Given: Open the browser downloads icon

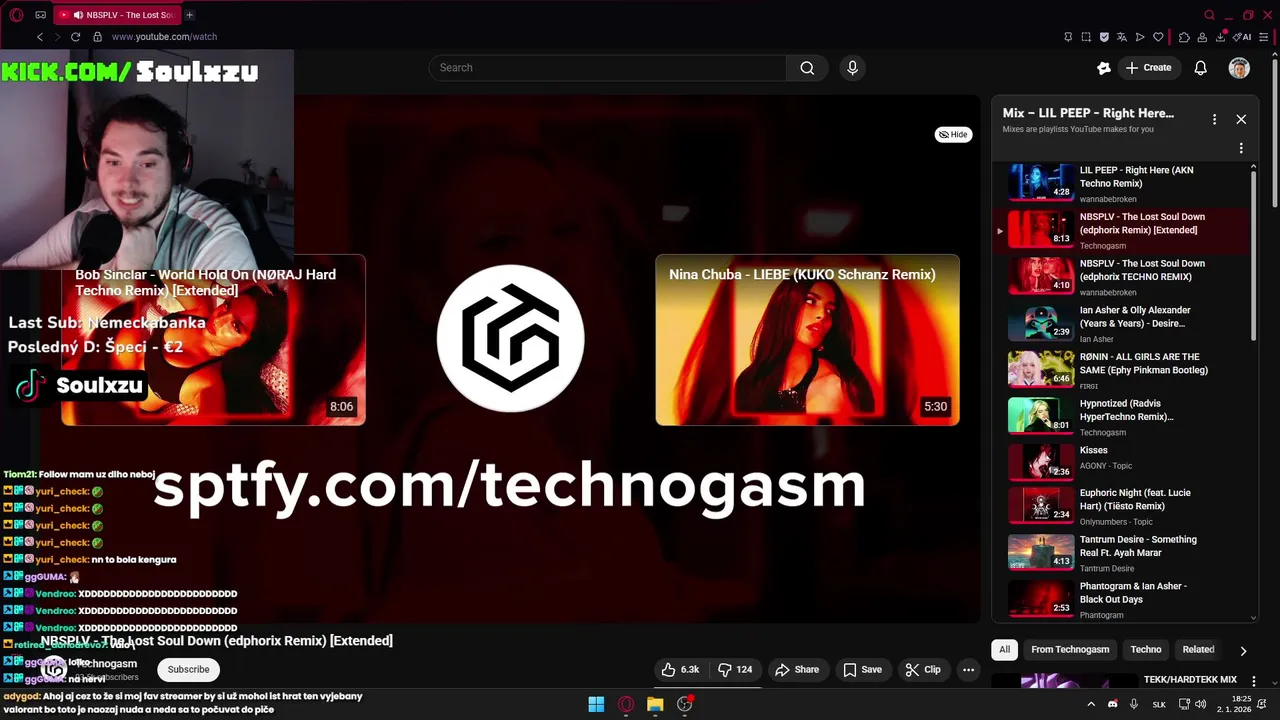Looking at the screenshot, I should 1222,37.
